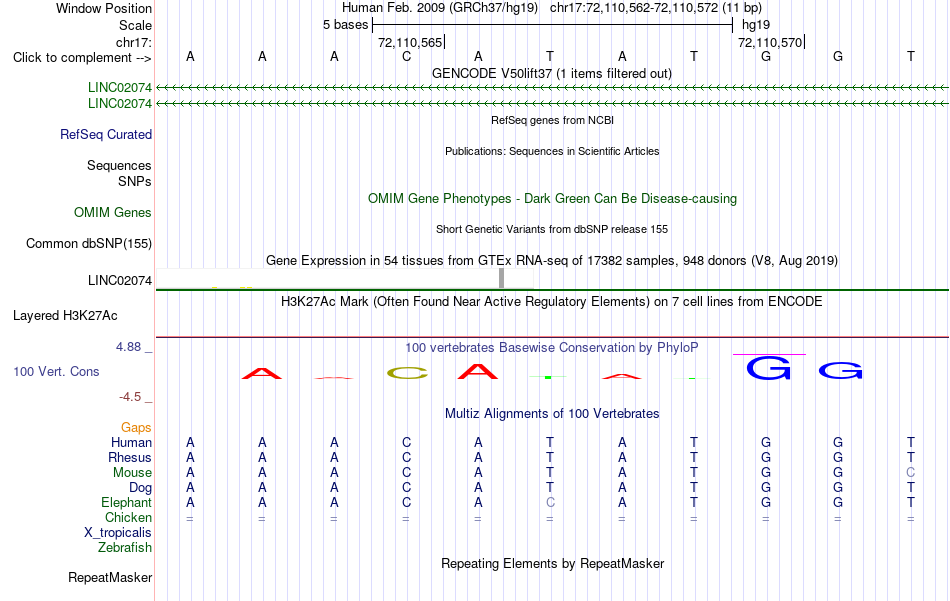Select the 100 Vert. Cons label

56,371
